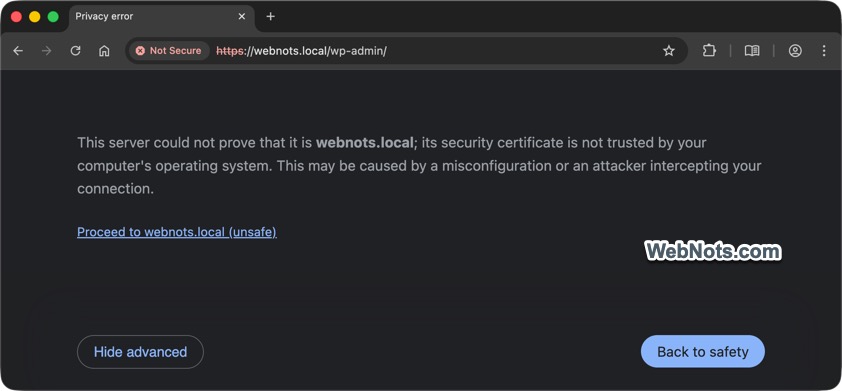Screen dimensions: 842x391
Task: Open a new tab with plus
Action: (x=271, y=17)
